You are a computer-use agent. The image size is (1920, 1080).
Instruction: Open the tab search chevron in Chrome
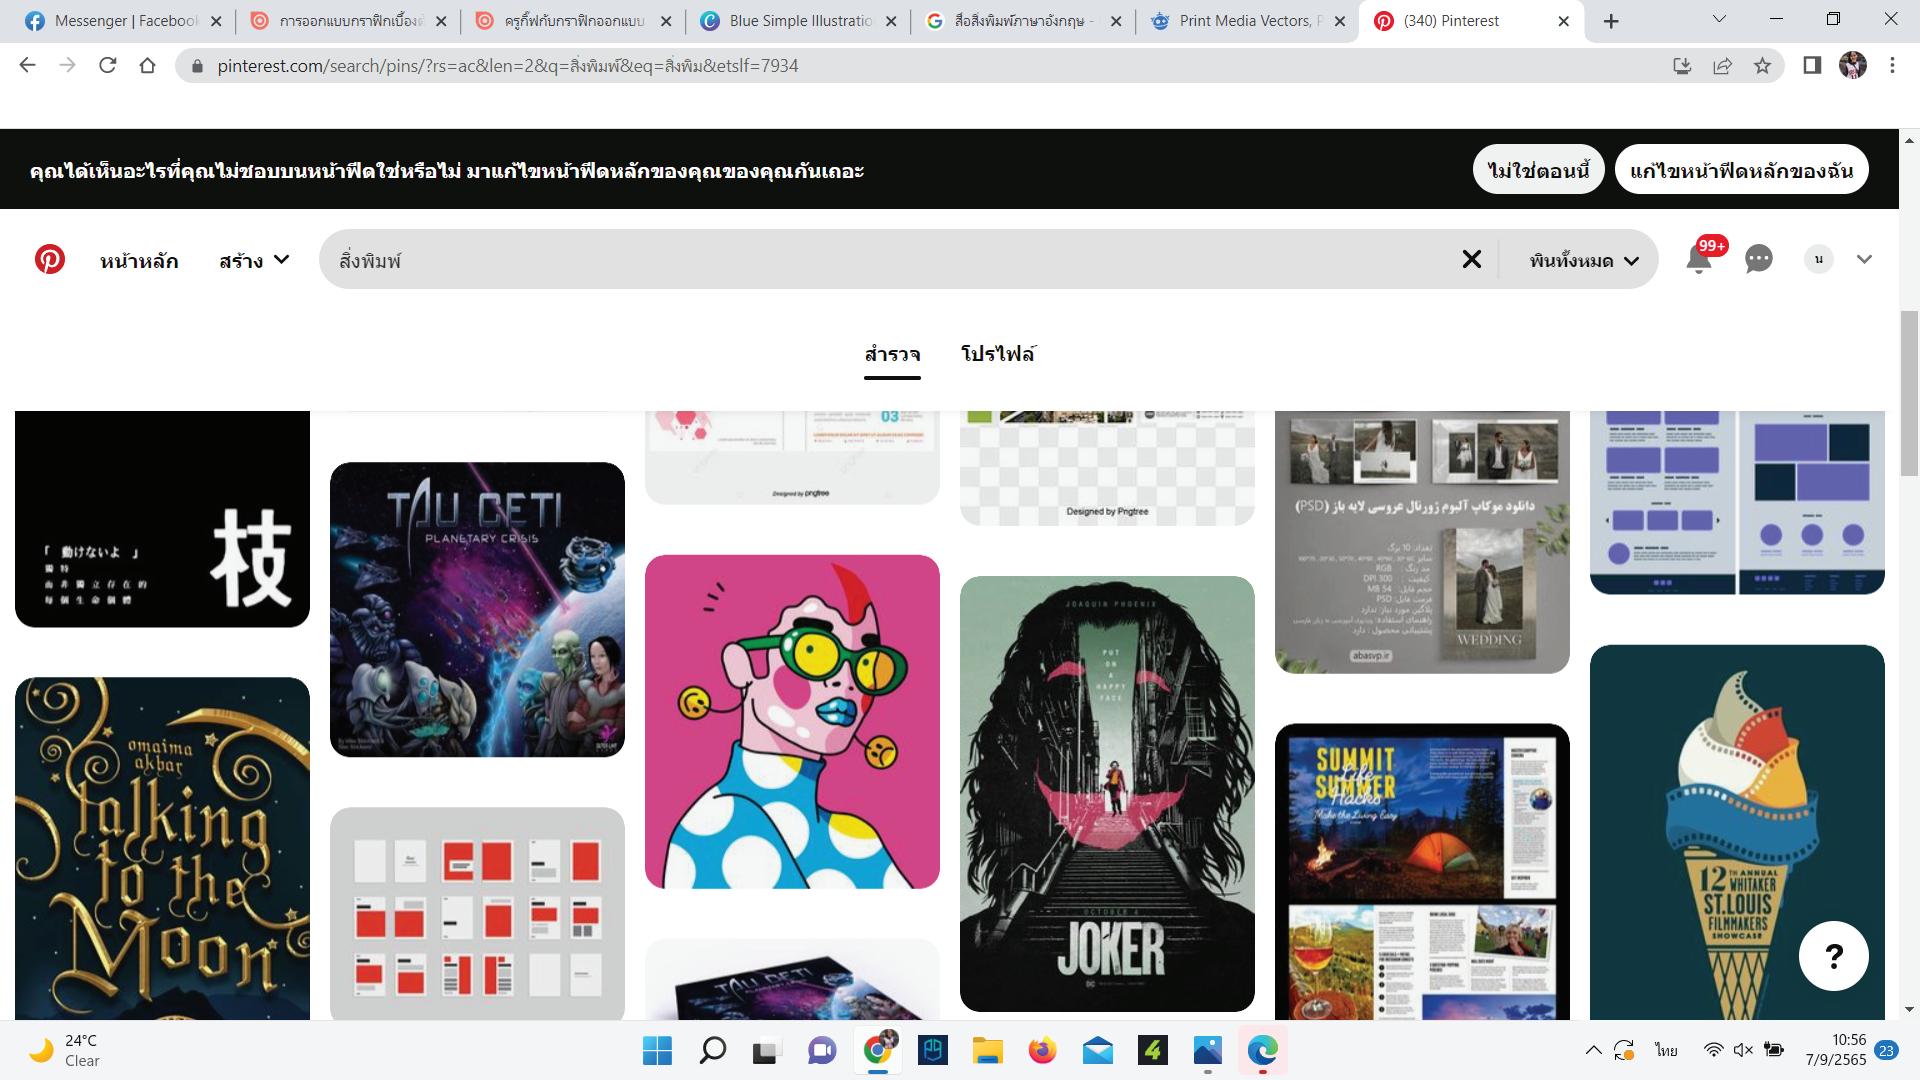click(x=1720, y=19)
